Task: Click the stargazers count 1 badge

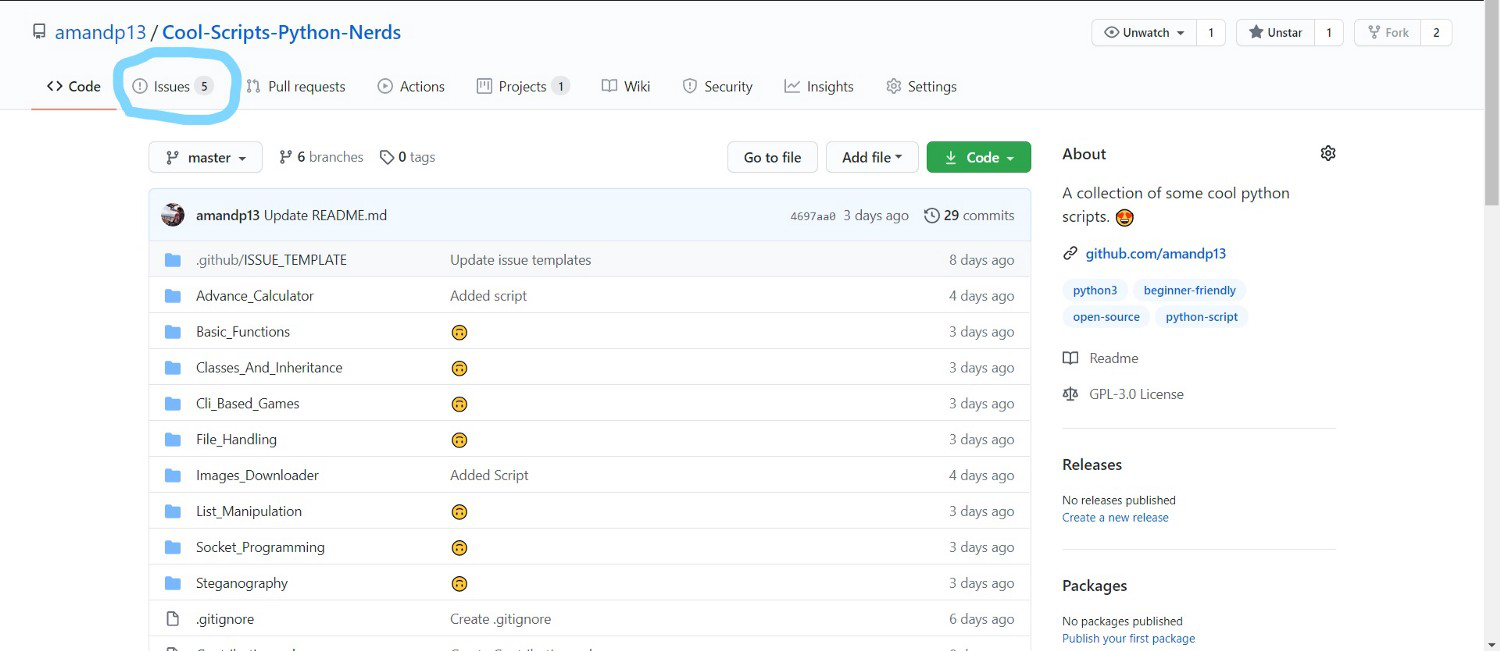Action: 1329,32
